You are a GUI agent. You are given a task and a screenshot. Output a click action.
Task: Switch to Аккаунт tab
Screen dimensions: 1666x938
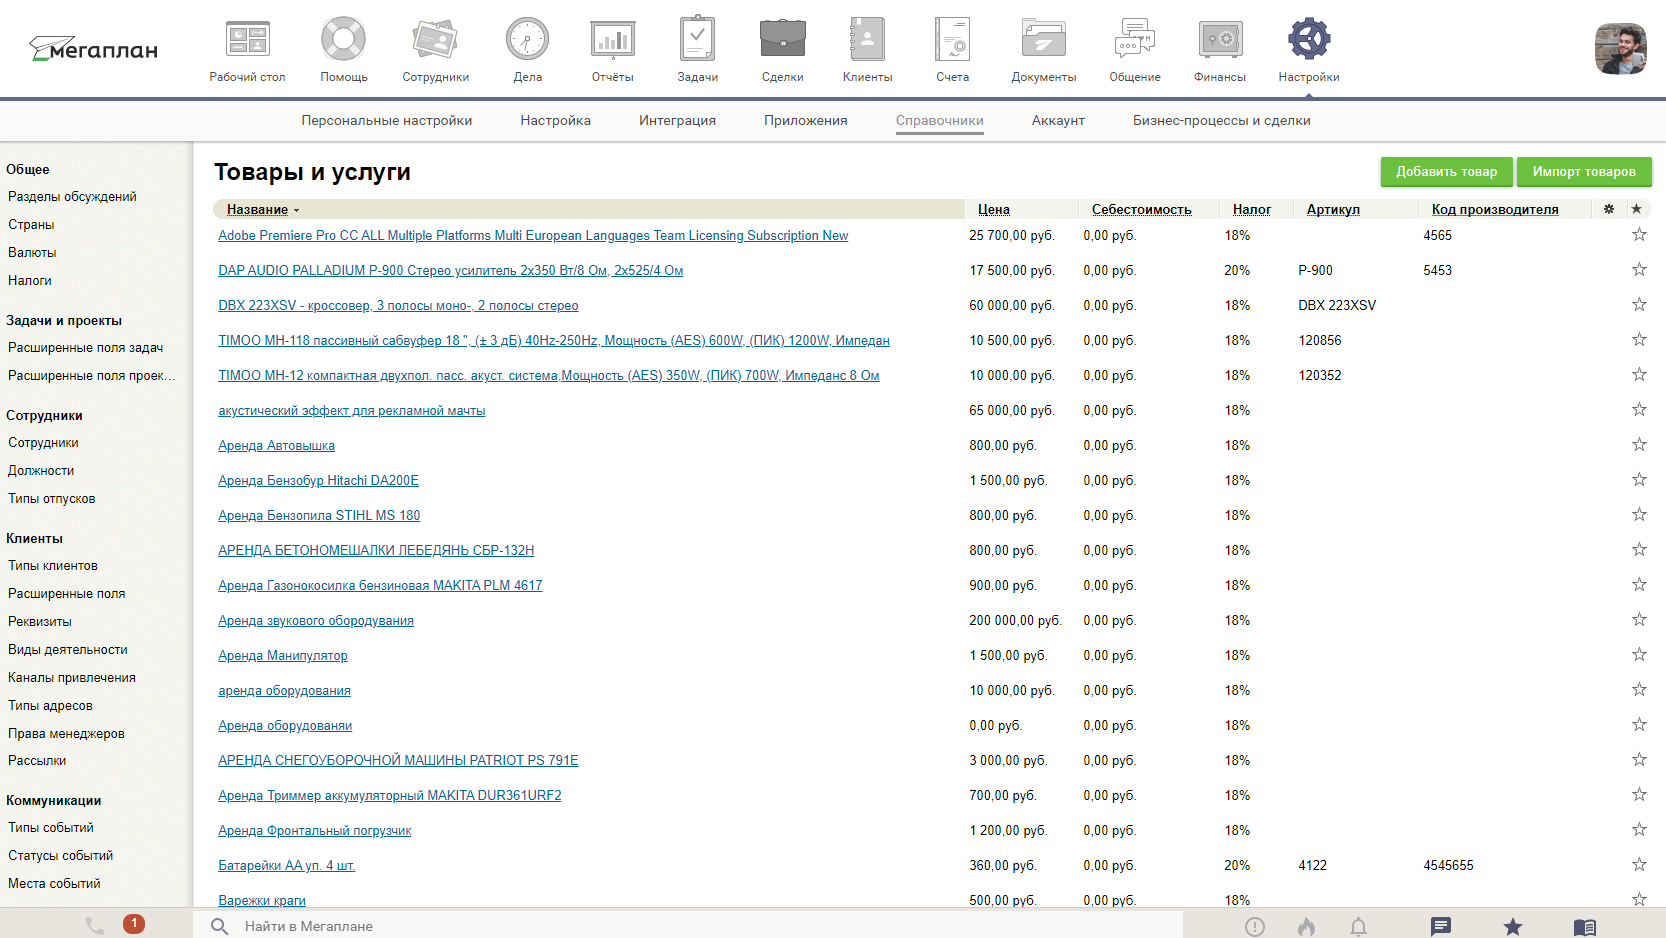pyautogui.click(x=1058, y=120)
